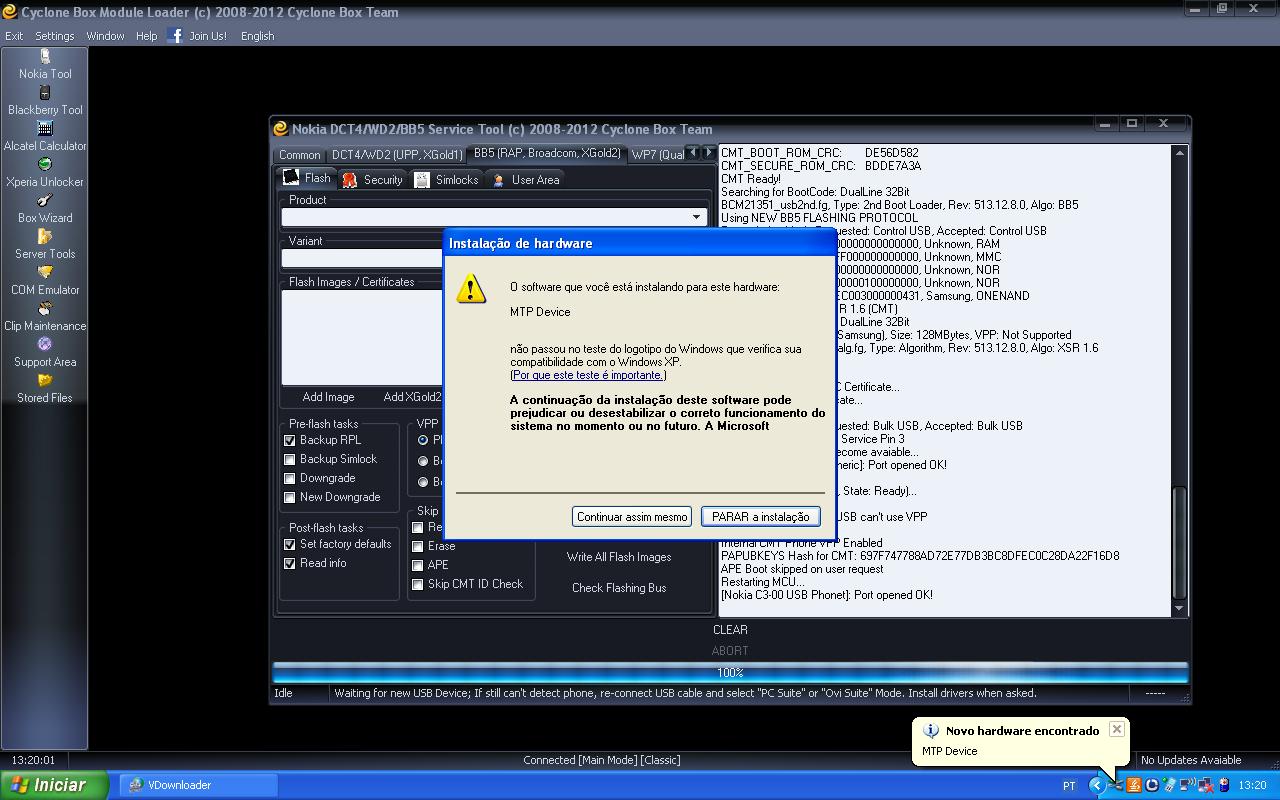Select the Flash sub-tab
1280x800 pixels.
(x=307, y=178)
